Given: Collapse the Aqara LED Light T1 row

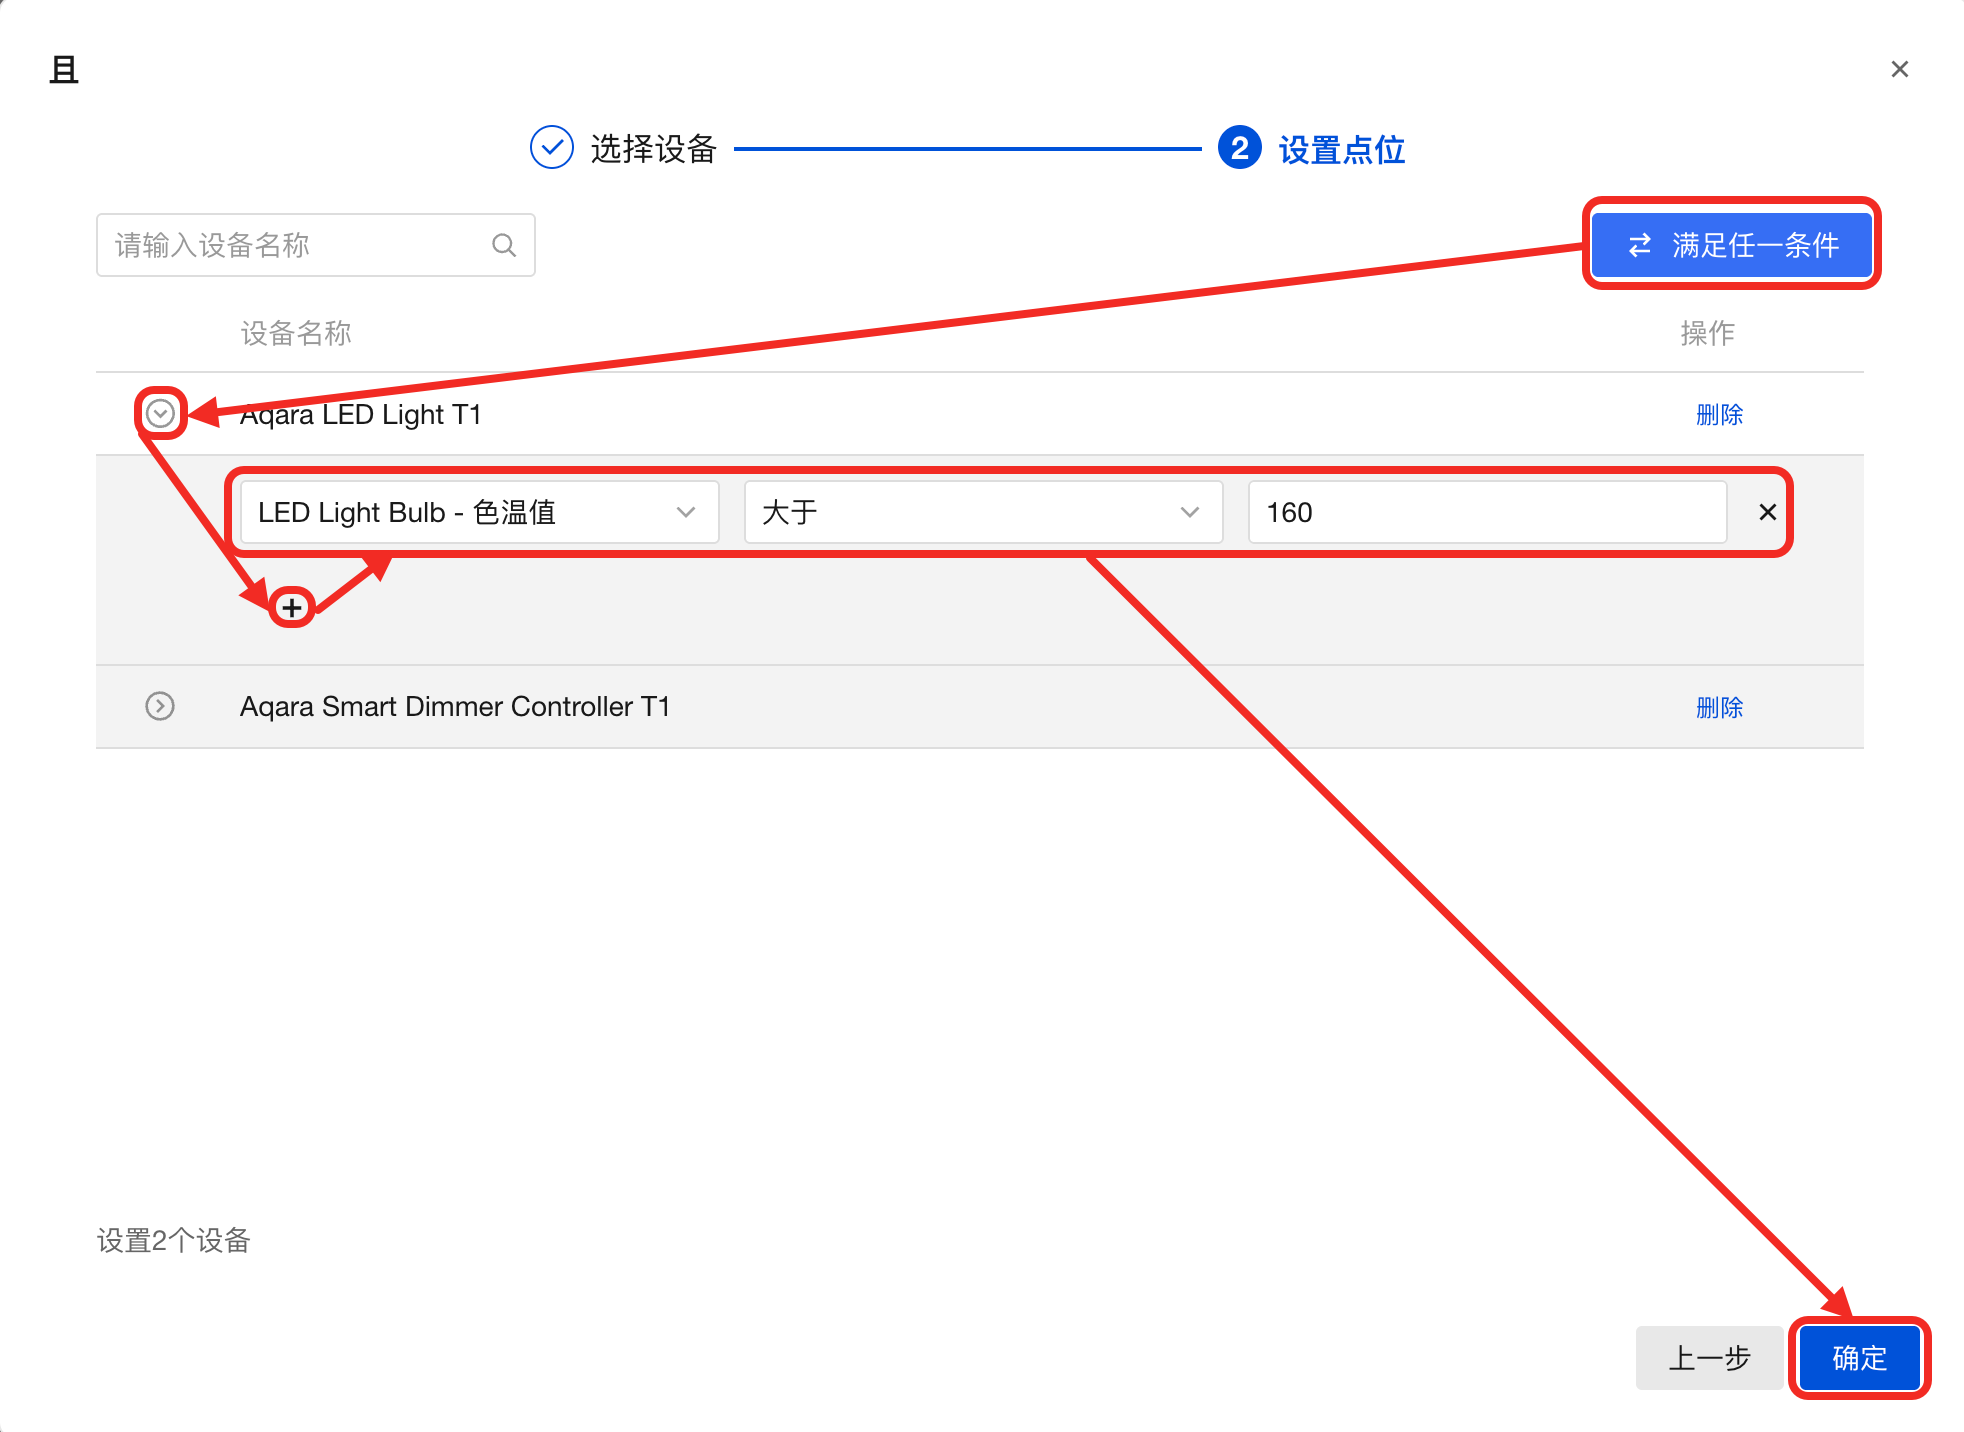Looking at the screenshot, I should pos(160,413).
